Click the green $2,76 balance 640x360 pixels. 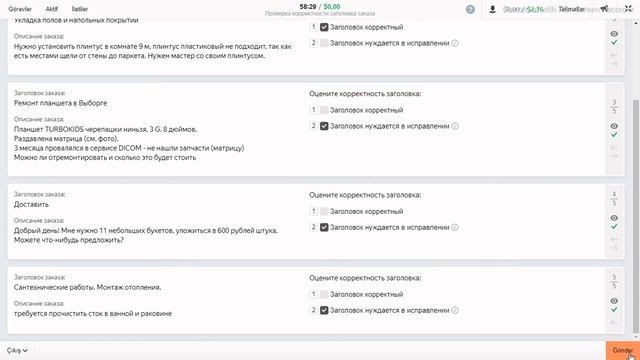click(x=535, y=9)
